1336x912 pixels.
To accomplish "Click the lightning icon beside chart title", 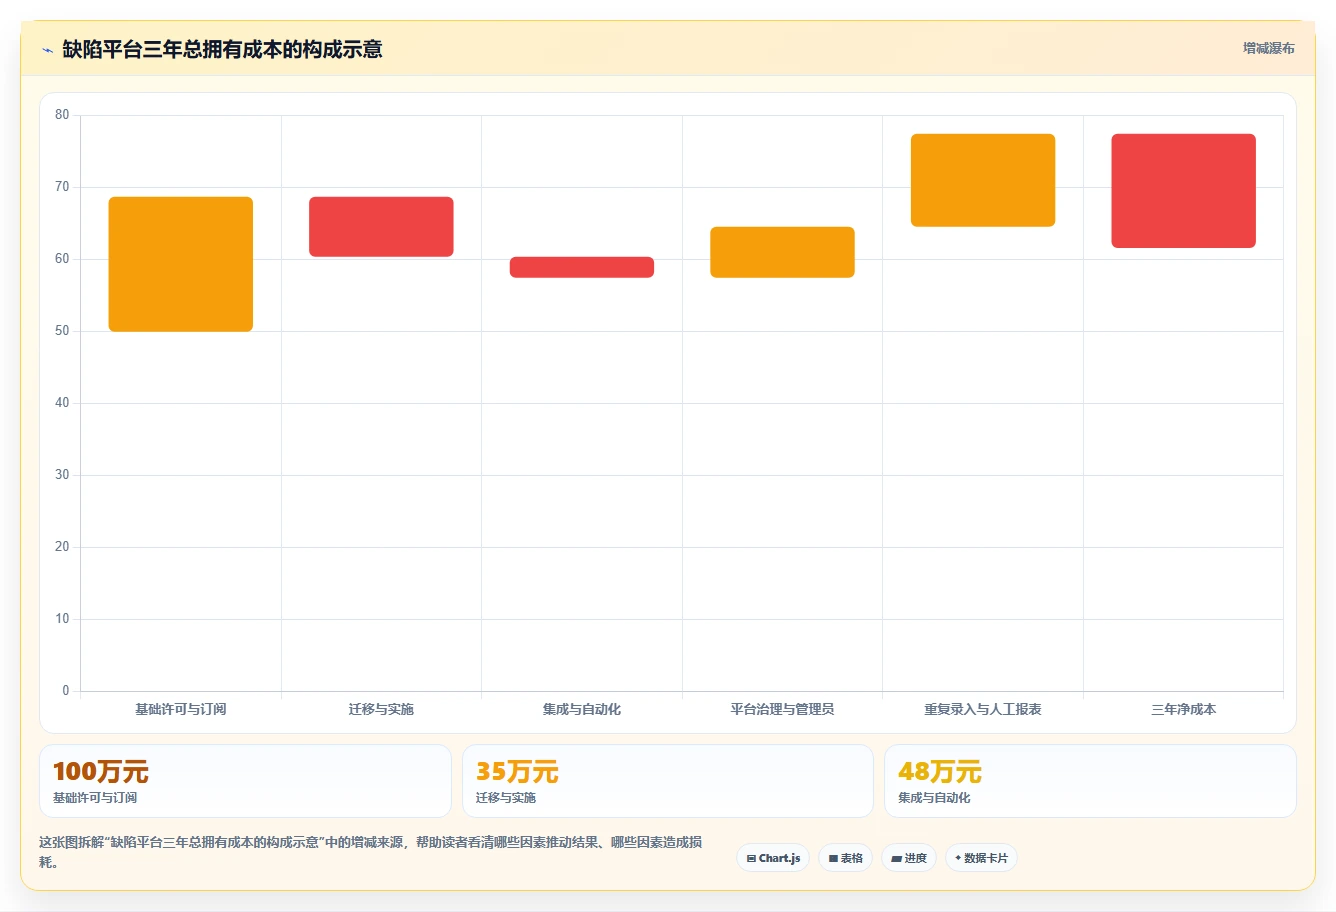I will point(47,50).
